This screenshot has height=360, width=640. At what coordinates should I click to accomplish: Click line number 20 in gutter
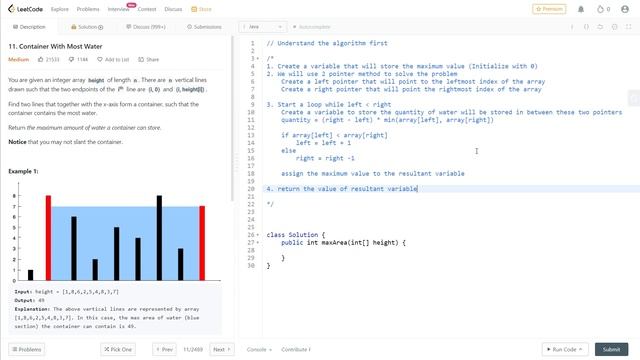251,189
